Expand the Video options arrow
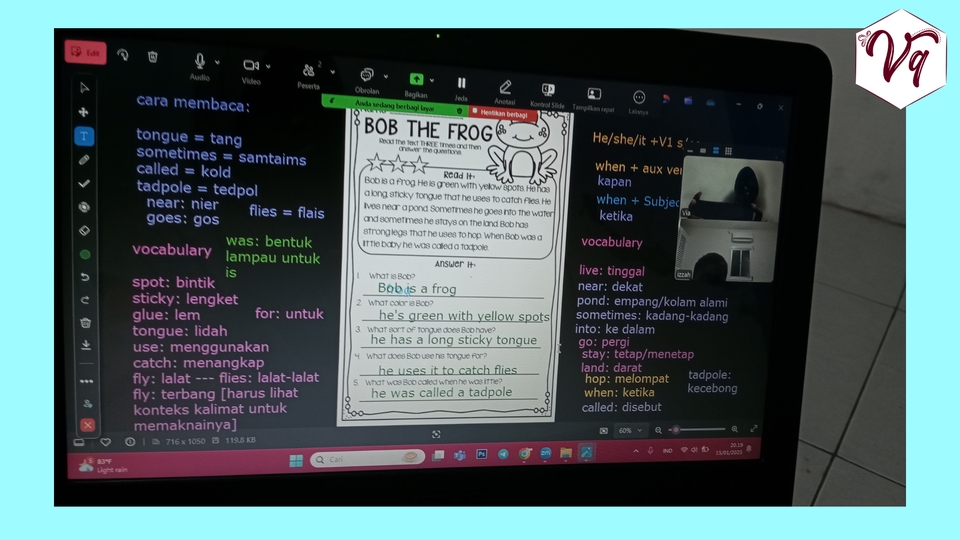Image resolution: width=960 pixels, height=540 pixels. point(268,66)
